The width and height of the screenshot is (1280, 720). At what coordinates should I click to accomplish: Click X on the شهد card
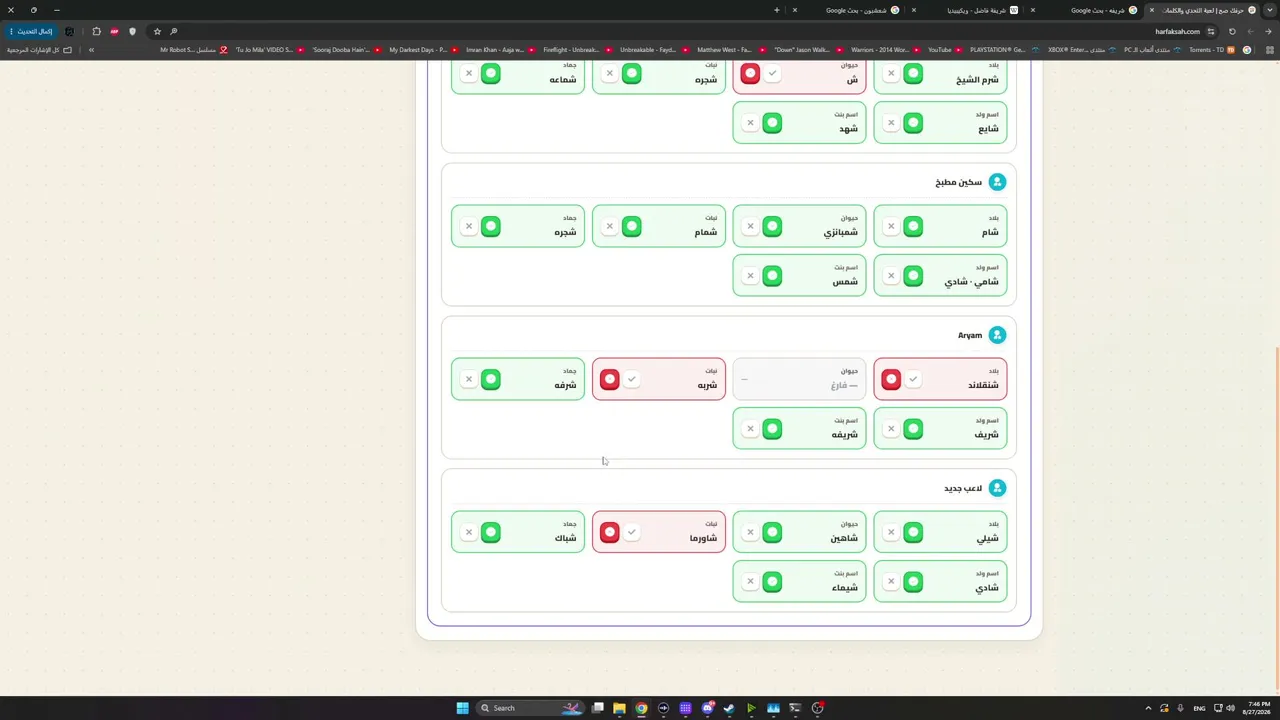click(750, 123)
